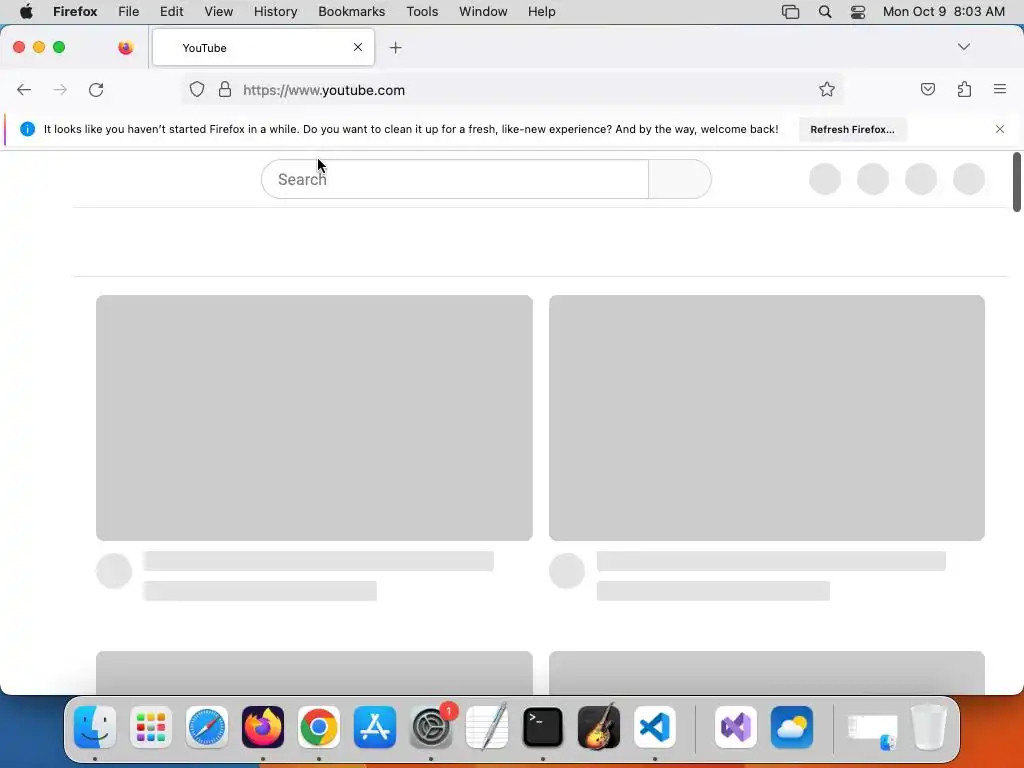Click the page vertical scrollbar thumb
Screen dimensions: 1024x768
coord(1016,182)
